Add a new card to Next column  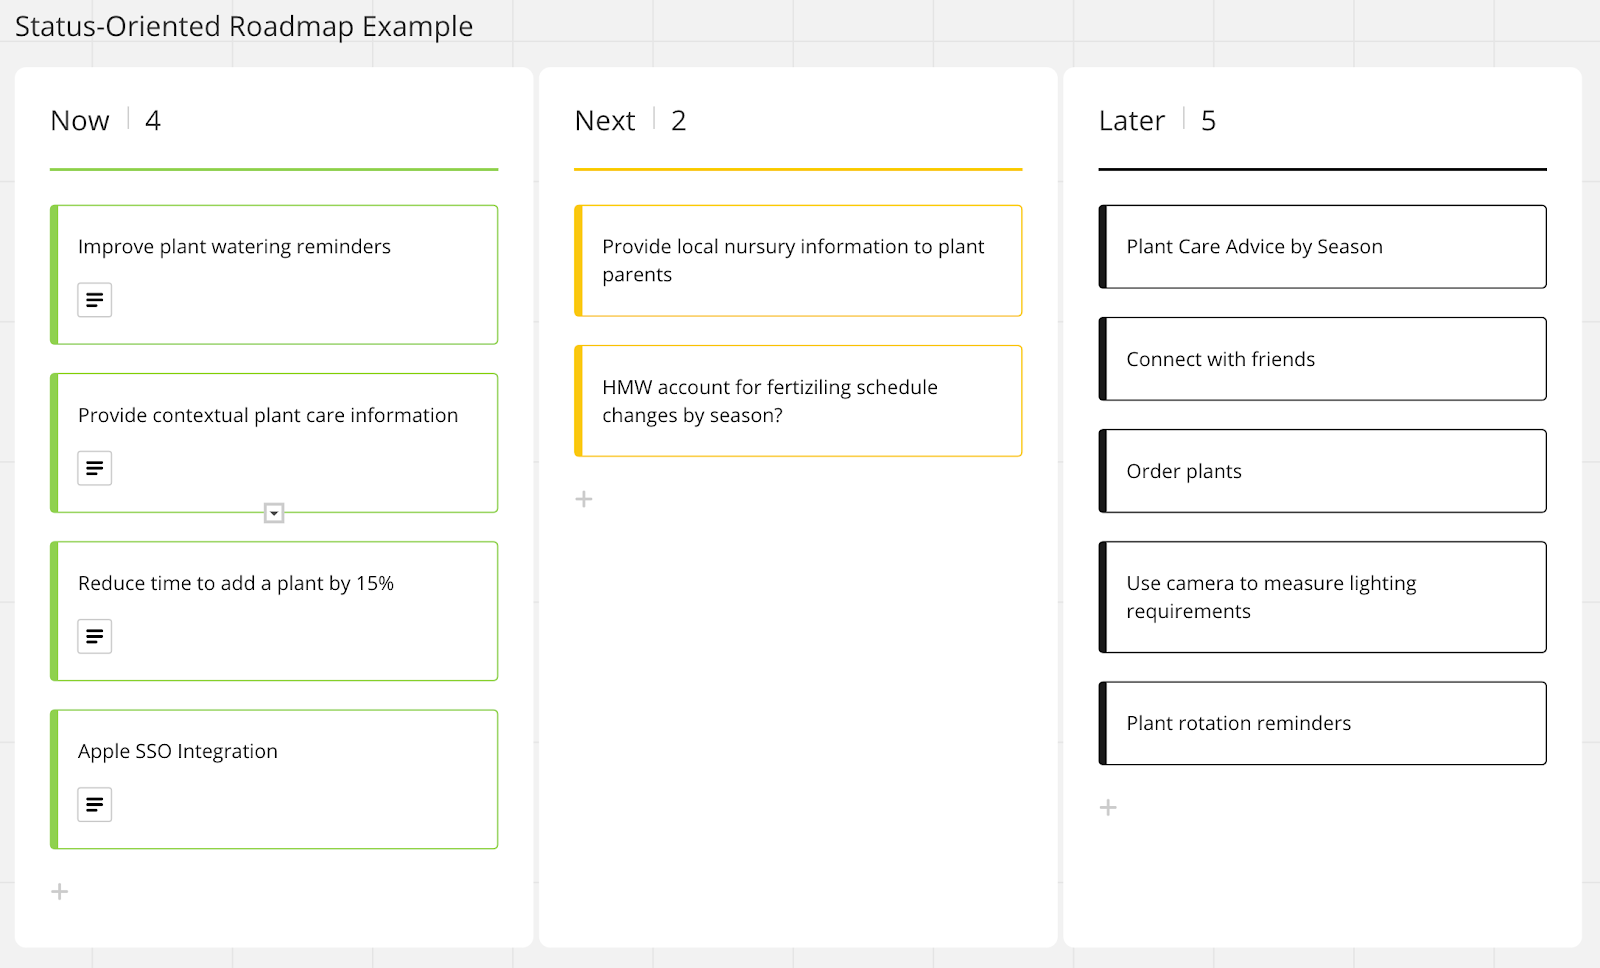584,499
